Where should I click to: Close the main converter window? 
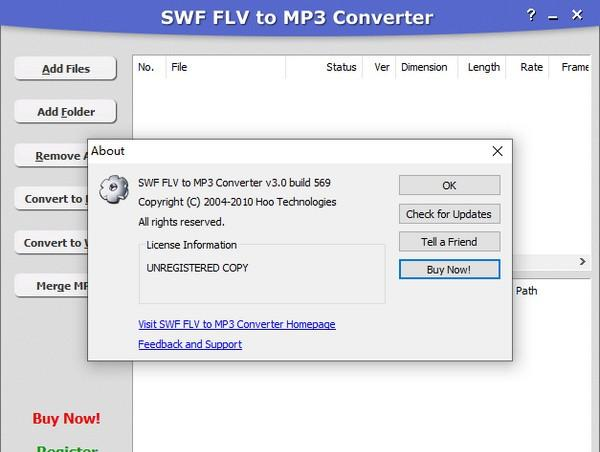[x=577, y=15]
